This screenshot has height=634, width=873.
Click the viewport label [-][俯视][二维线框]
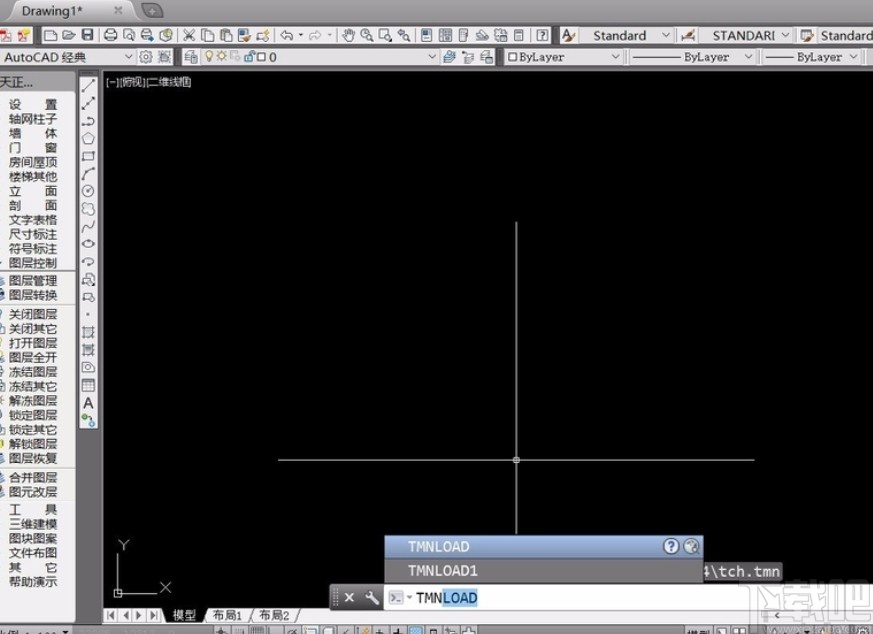pos(149,82)
